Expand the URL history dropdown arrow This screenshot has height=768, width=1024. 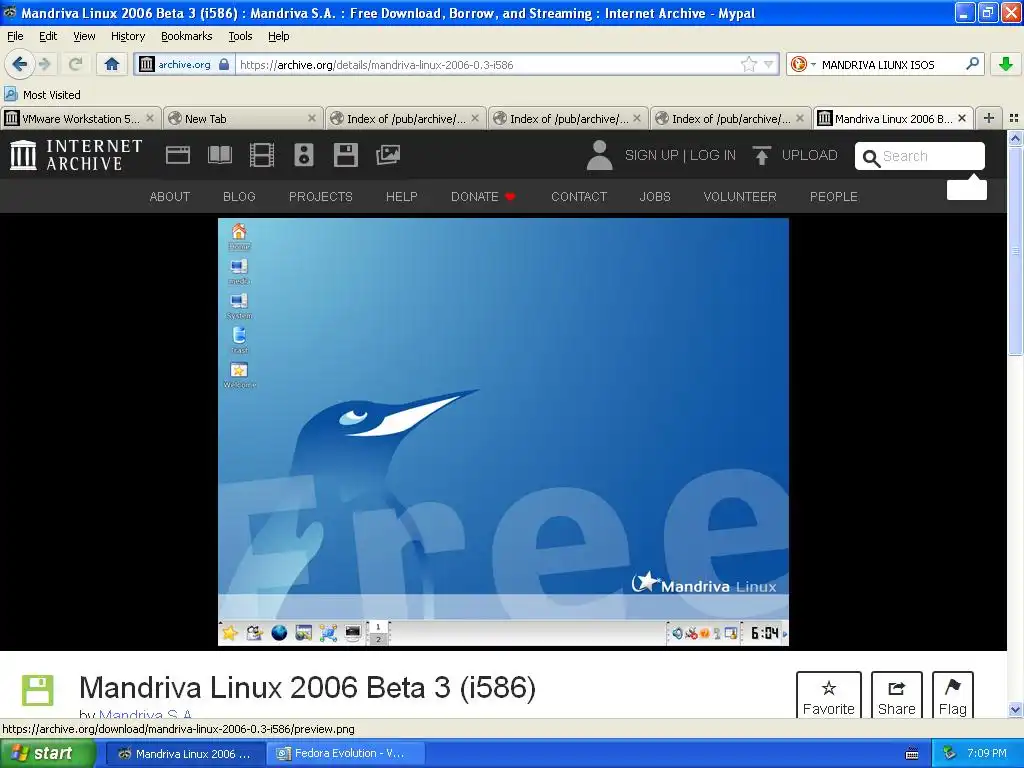click(x=769, y=64)
